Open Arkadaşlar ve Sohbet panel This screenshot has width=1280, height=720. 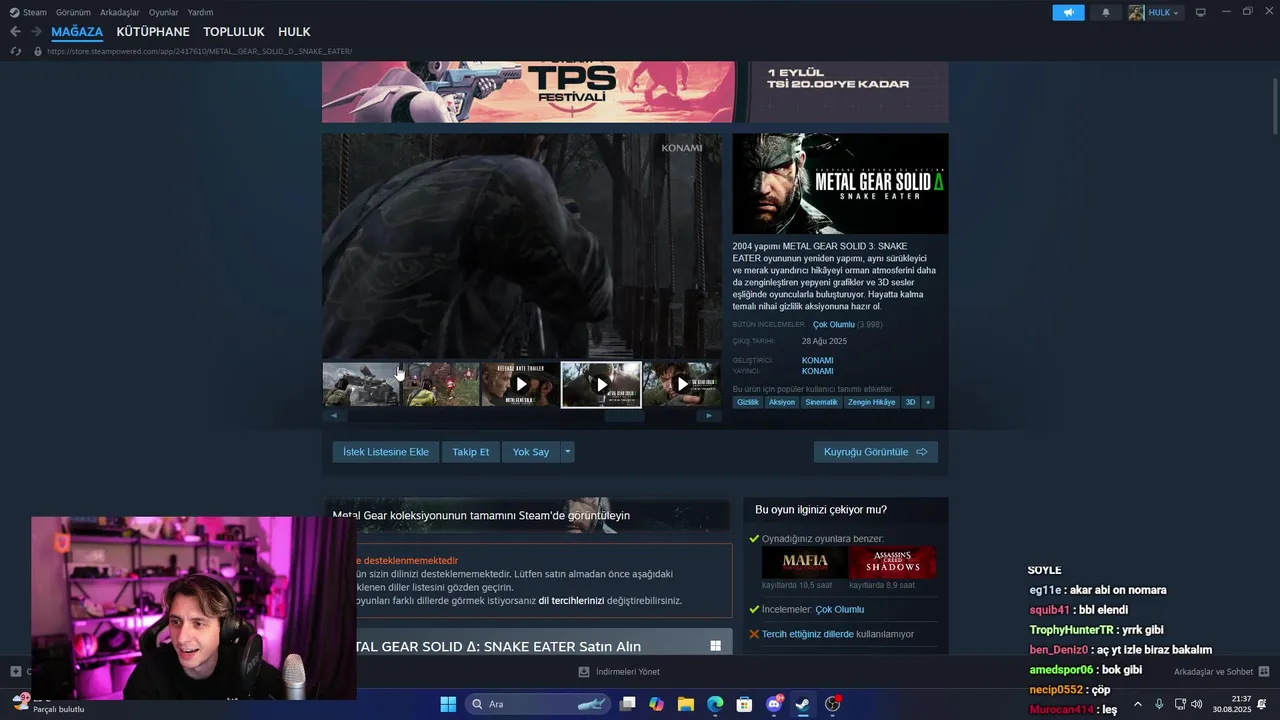point(1221,672)
